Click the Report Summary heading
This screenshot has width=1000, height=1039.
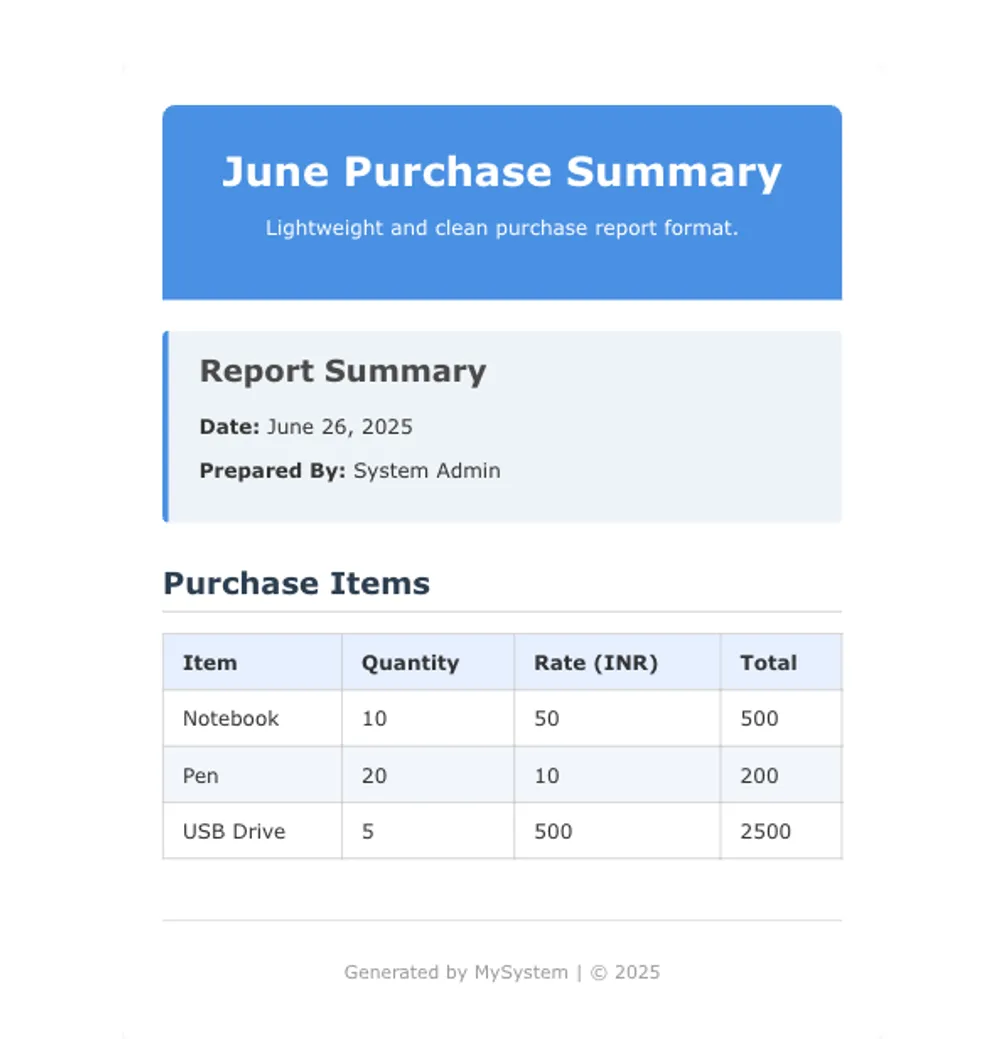click(x=343, y=371)
